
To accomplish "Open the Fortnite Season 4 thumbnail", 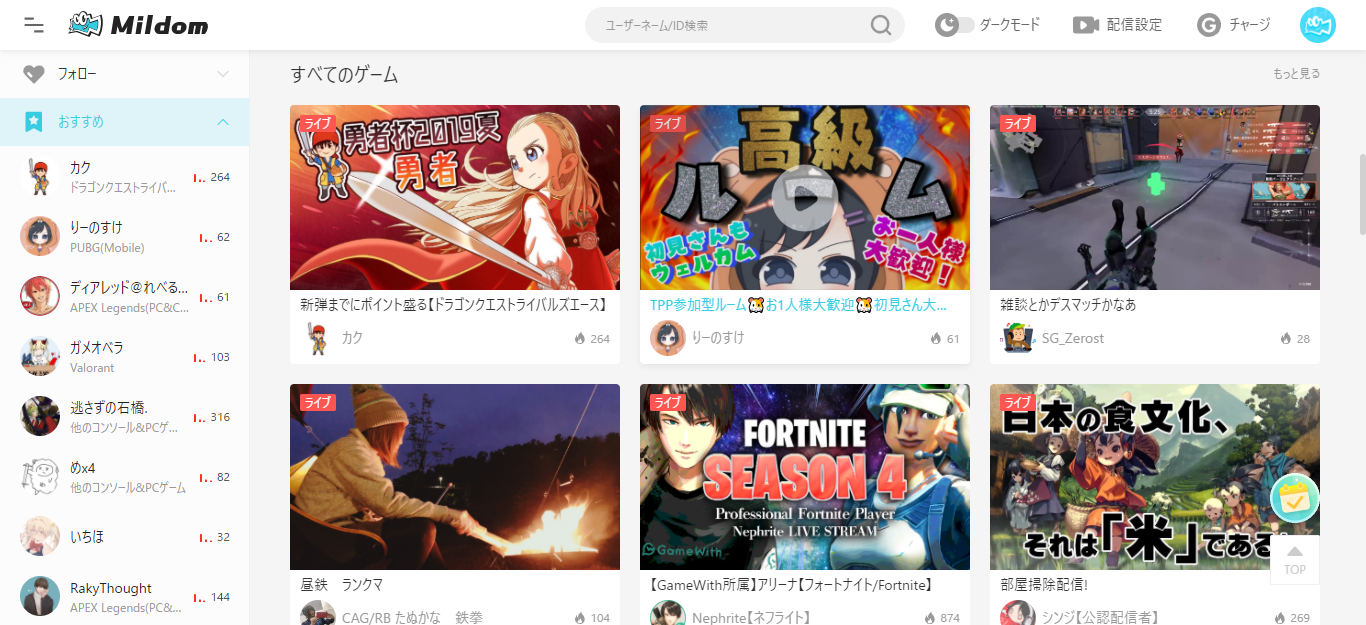I will [805, 477].
